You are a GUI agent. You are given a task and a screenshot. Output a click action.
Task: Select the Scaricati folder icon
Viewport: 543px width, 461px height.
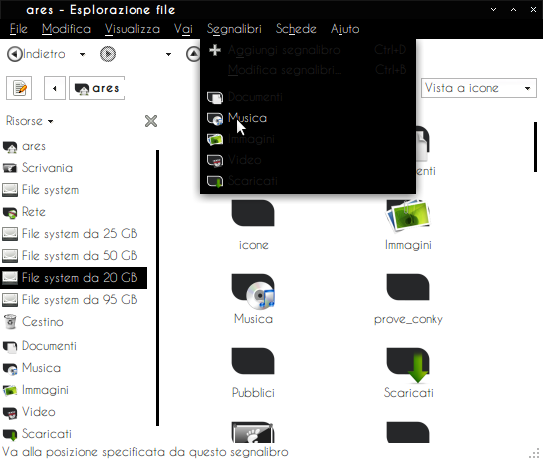tap(408, 365)
